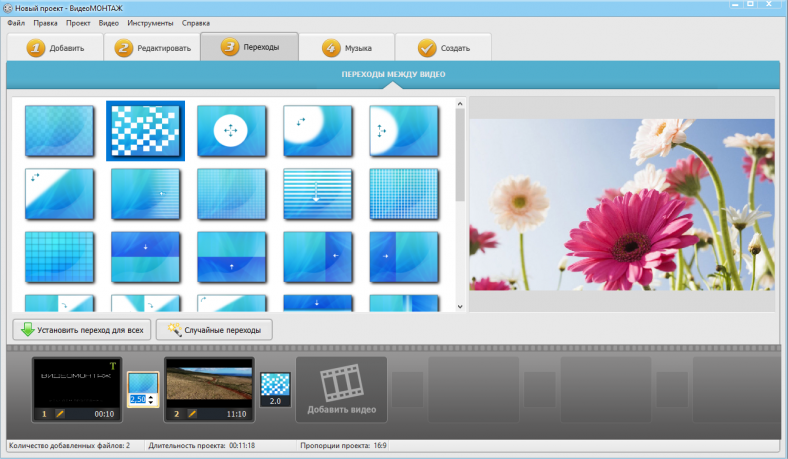Select the push-right arrow transition
Viewport: 788px width, 459px height.
(404, 257)
